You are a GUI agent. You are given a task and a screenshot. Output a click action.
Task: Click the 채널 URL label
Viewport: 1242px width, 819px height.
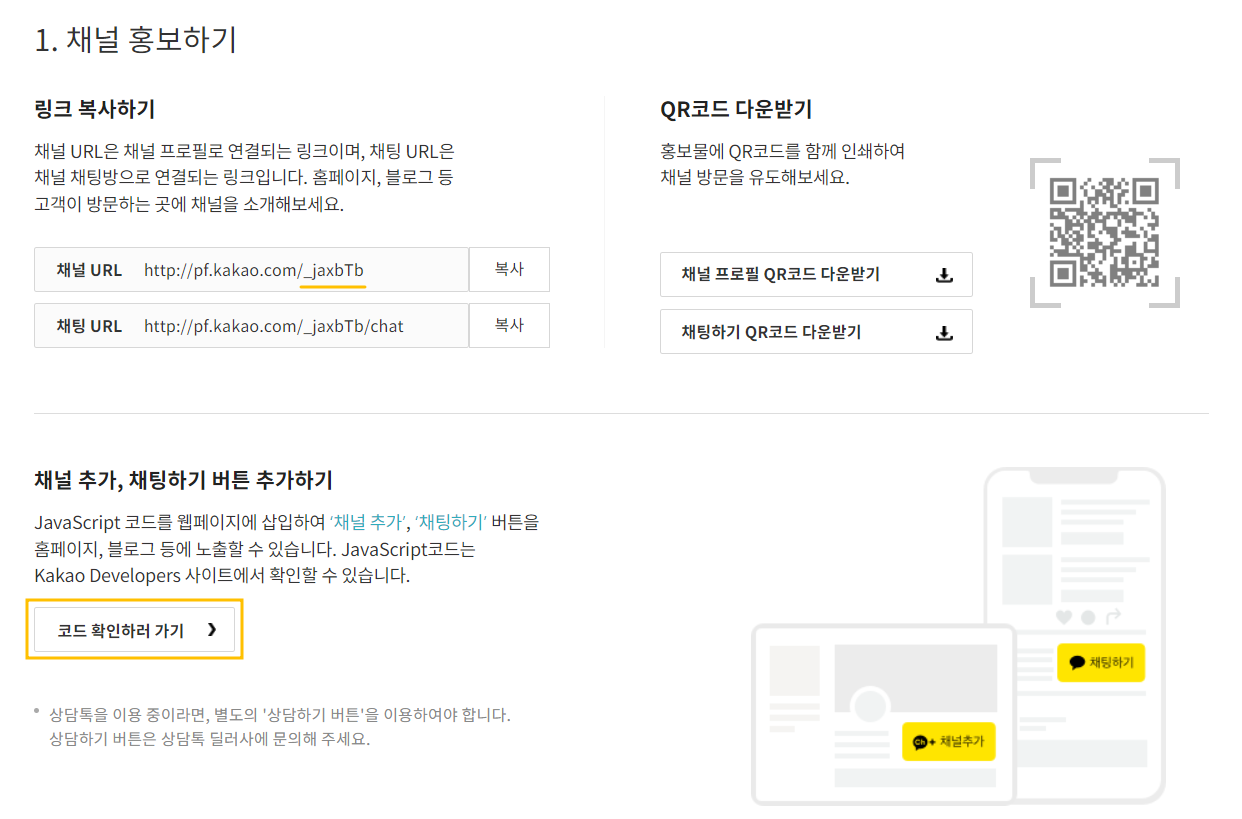[89, 270]
